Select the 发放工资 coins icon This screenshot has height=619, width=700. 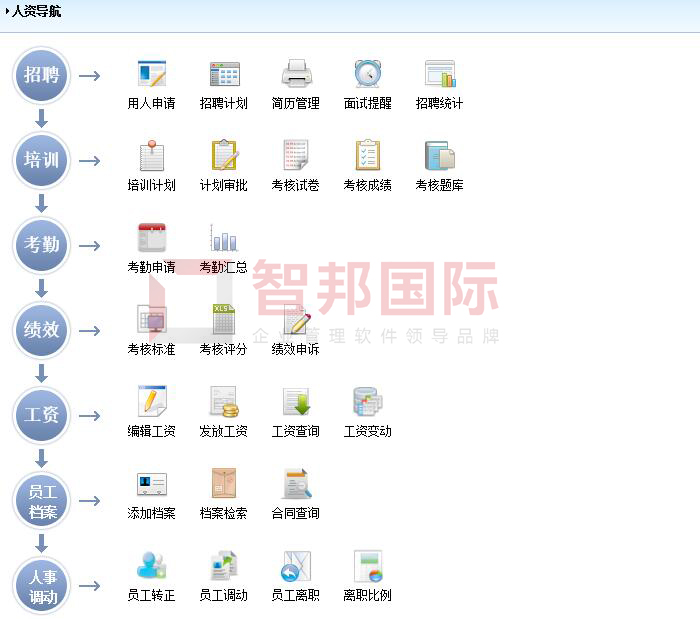pos(224,403)
